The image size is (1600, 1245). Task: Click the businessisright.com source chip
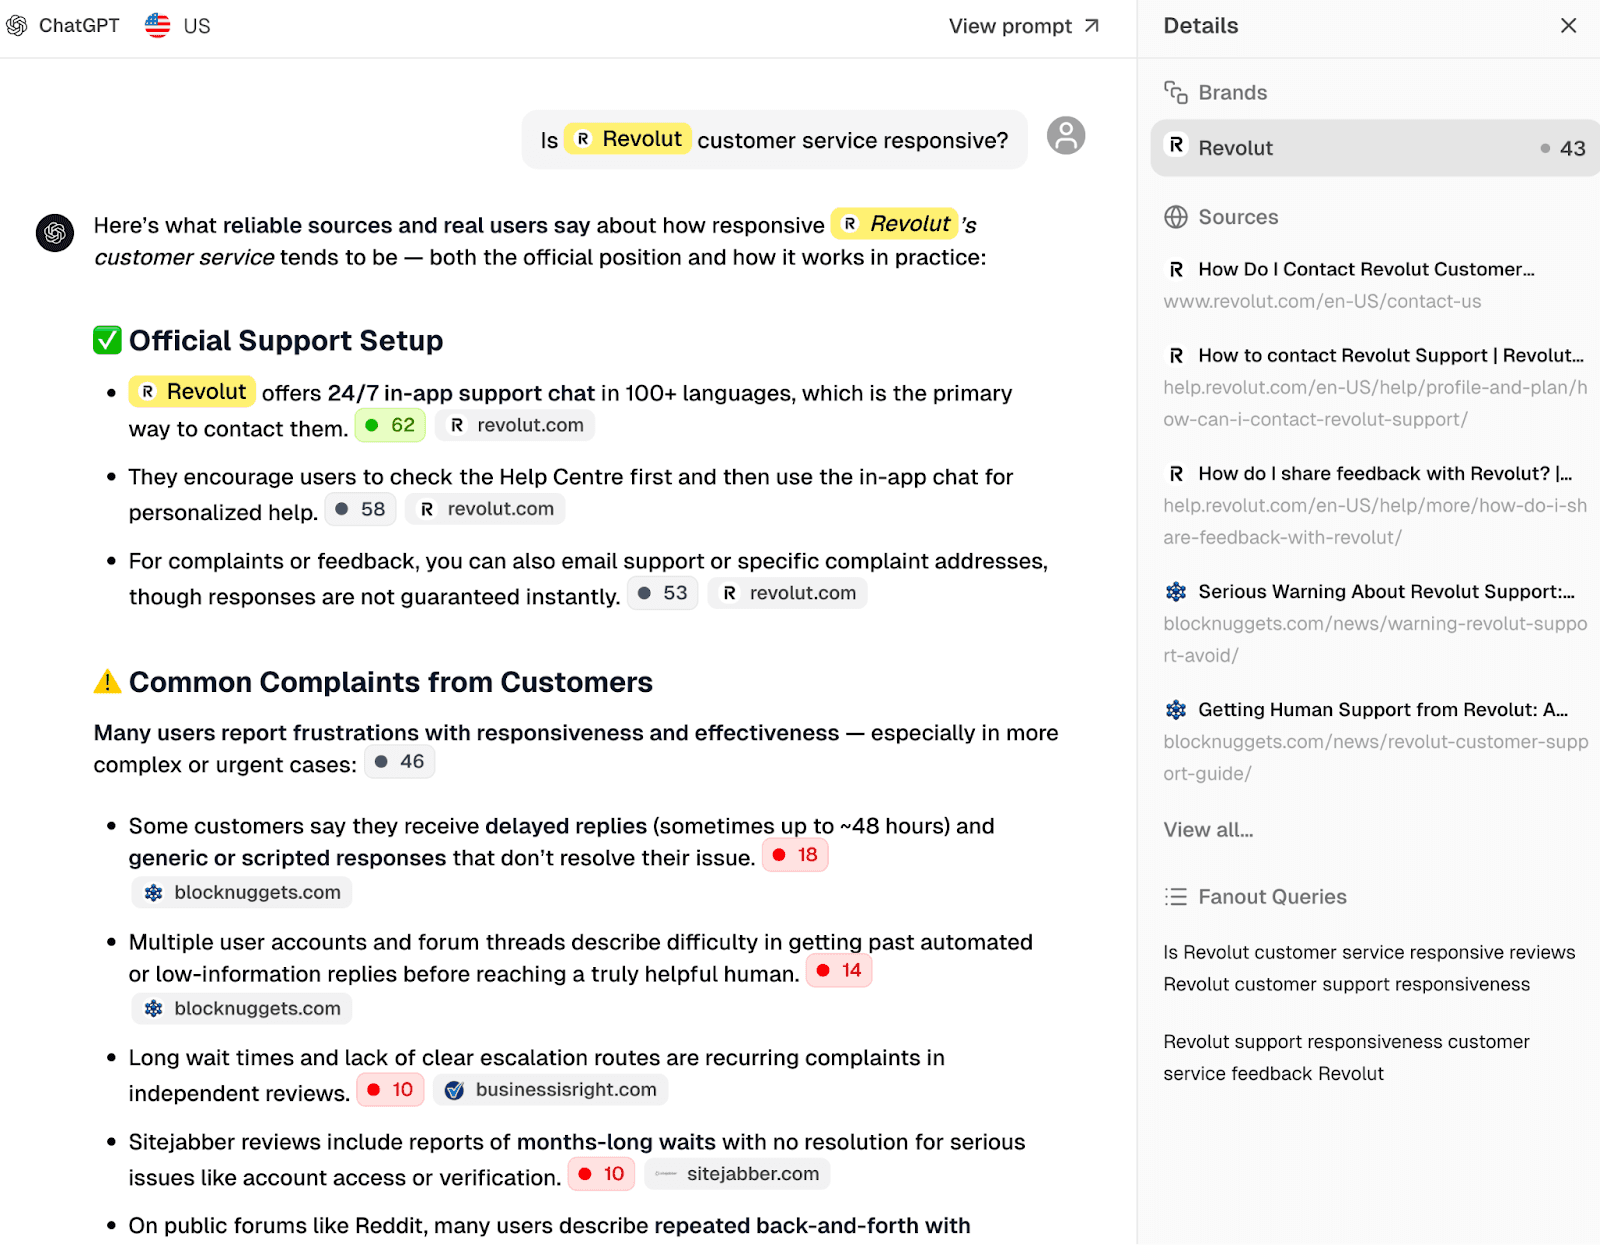[550, 1089]
